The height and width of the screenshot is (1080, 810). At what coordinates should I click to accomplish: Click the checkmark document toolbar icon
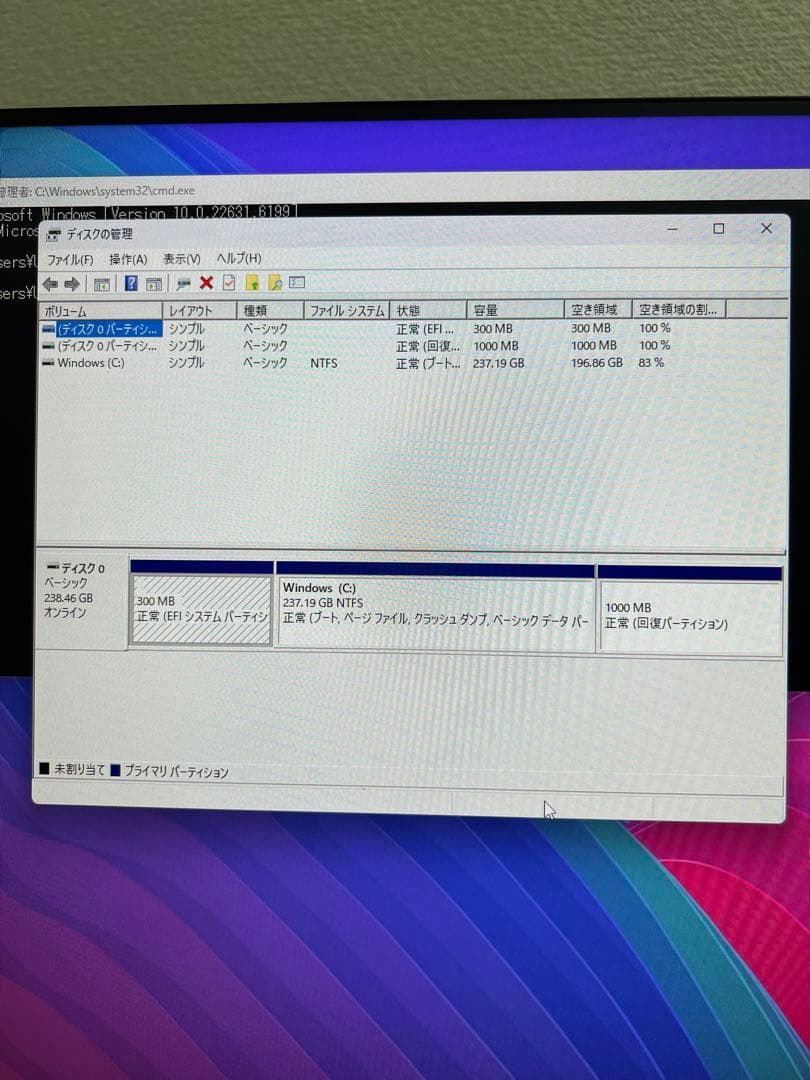228,284
